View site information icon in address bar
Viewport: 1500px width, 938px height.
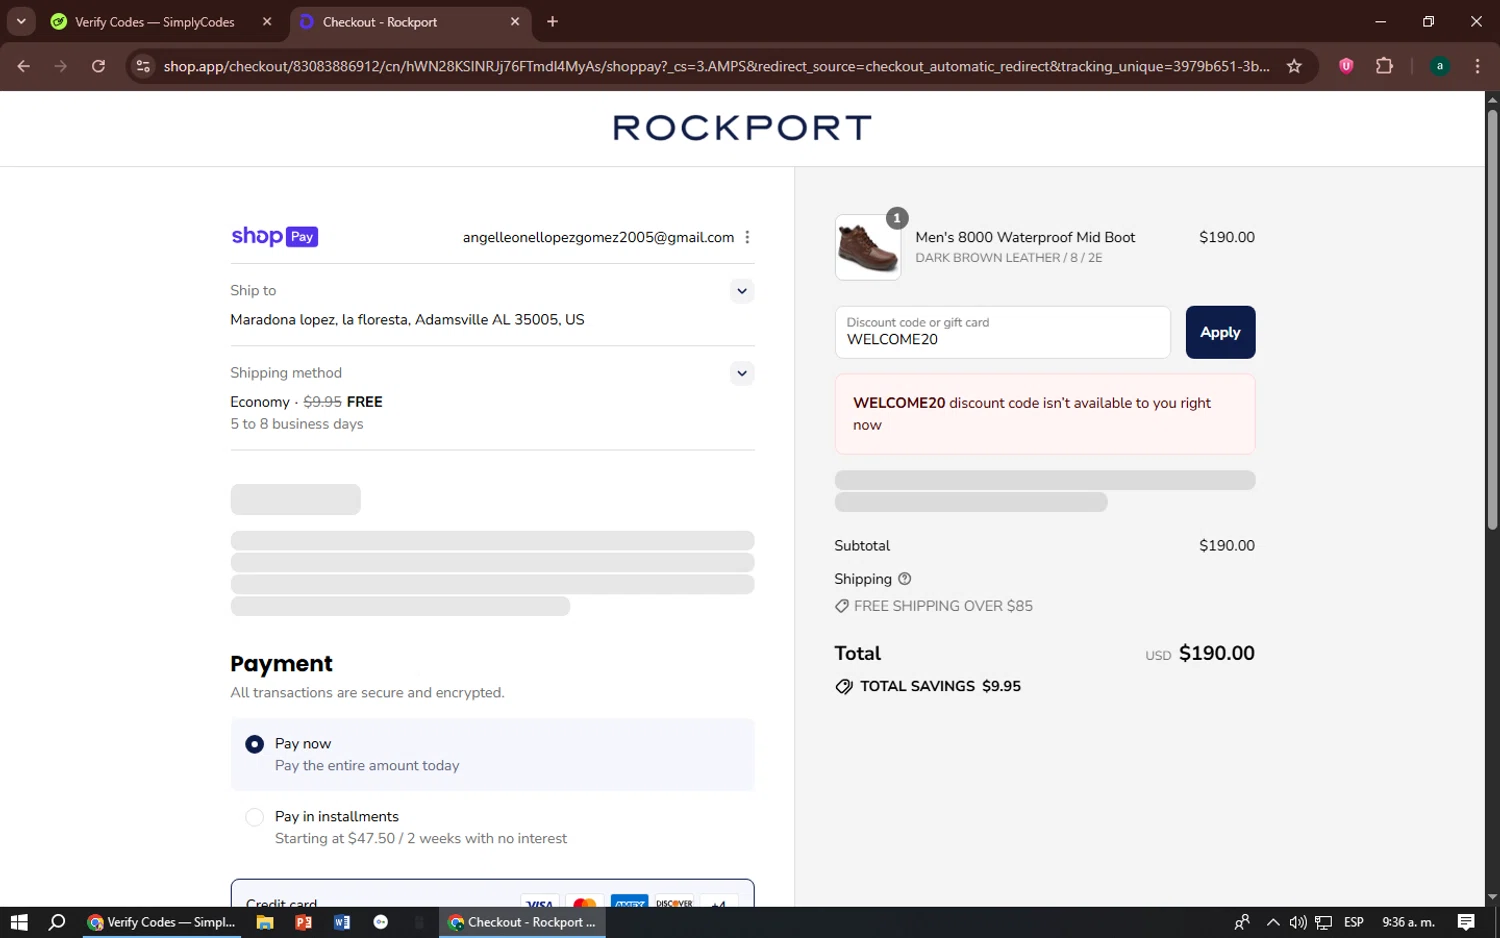(143, 66)
